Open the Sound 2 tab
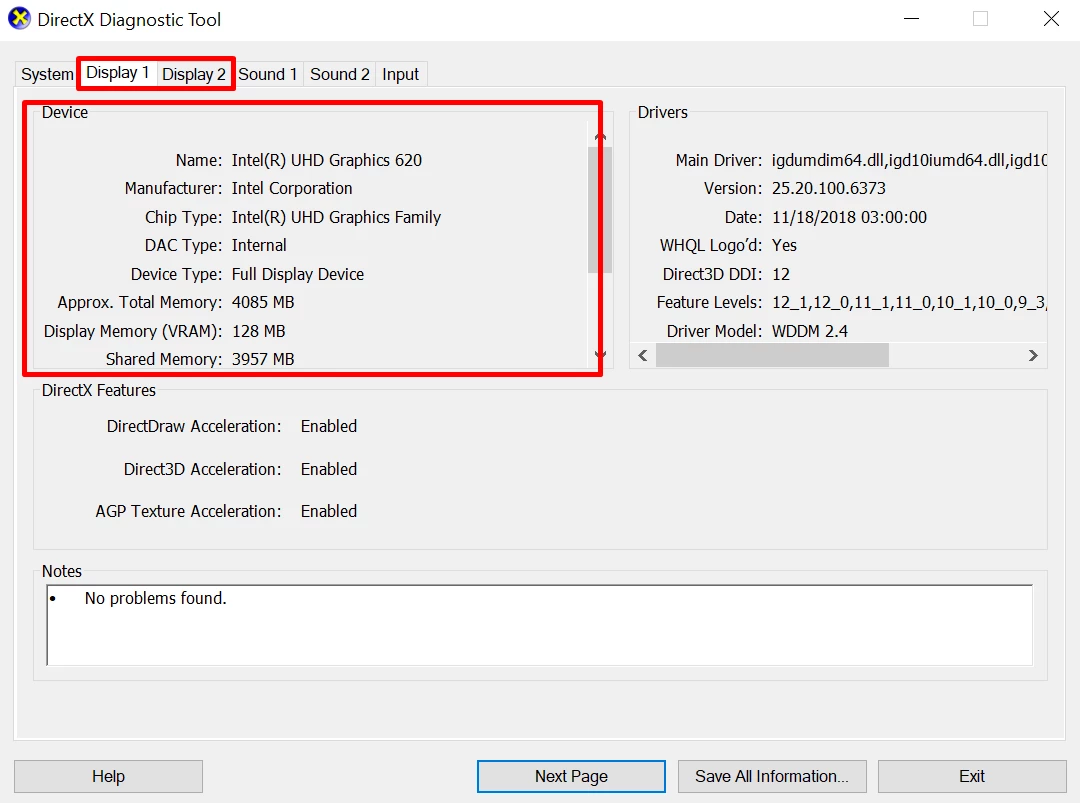Image resolution: width=1080 pixels, height=803 pixels. tap(340, 74)
